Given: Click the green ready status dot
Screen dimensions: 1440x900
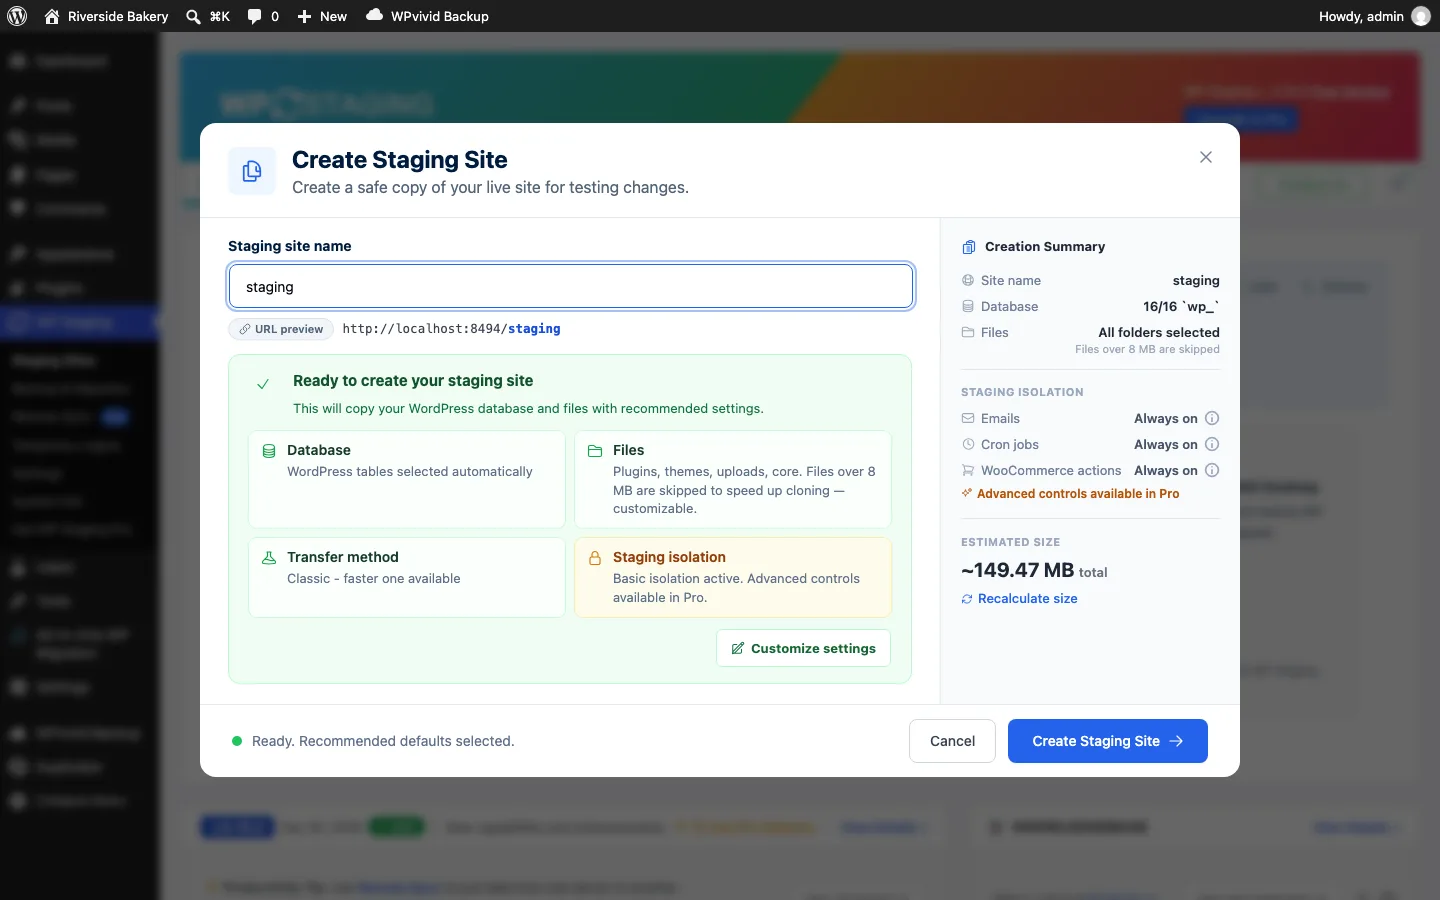Looking at the screenshot, I should coord(237,741).
